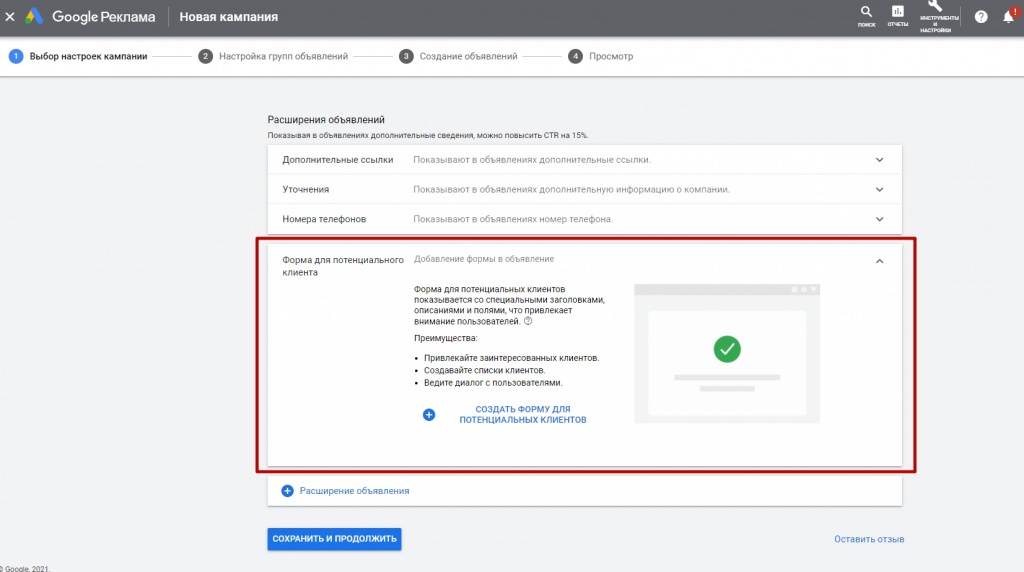Click the help icon after внимание пользователей
This screenshot has height=572, width=1024.
point(528,321)
